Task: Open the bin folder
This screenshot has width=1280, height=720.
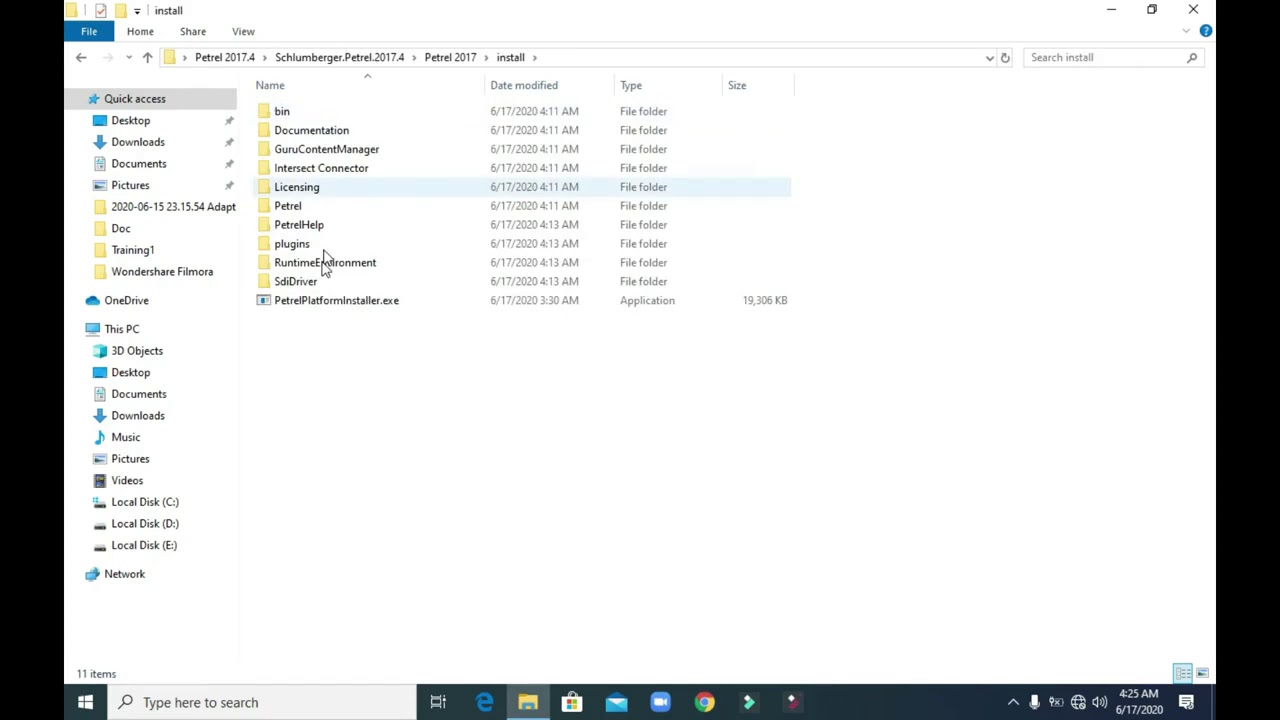Action: (282, 111)
